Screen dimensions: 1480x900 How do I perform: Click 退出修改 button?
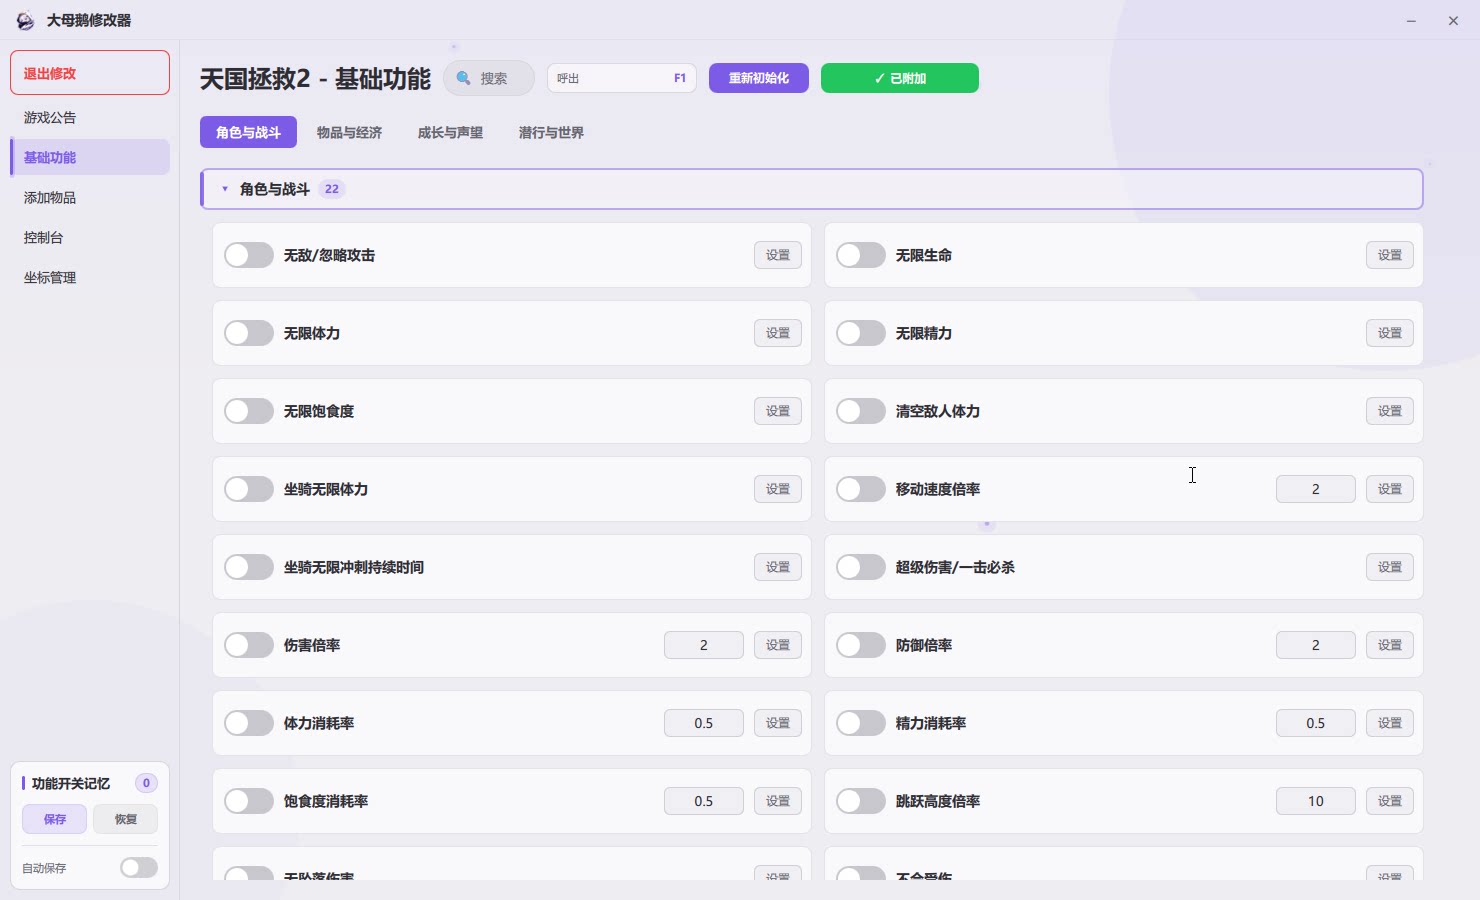click(x=90, y=73)
